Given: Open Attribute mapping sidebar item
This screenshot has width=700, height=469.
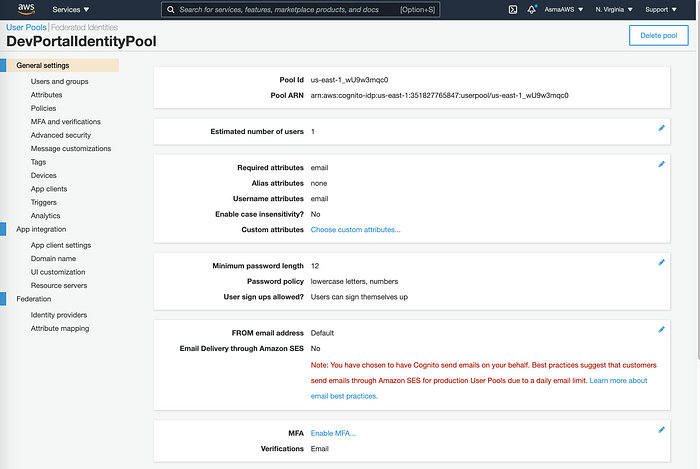Looking at the screenshot, I should tap(60, 328).
